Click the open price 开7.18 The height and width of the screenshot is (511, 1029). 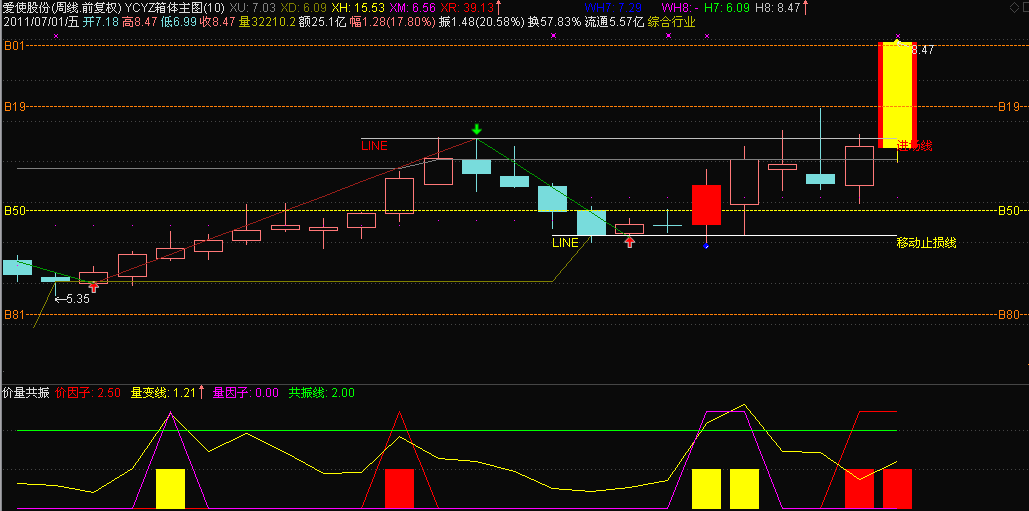point(99,22)
